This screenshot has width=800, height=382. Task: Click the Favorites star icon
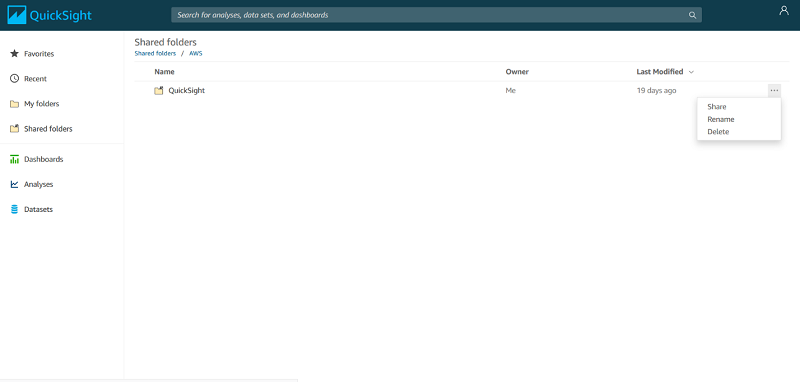point(14,54)
